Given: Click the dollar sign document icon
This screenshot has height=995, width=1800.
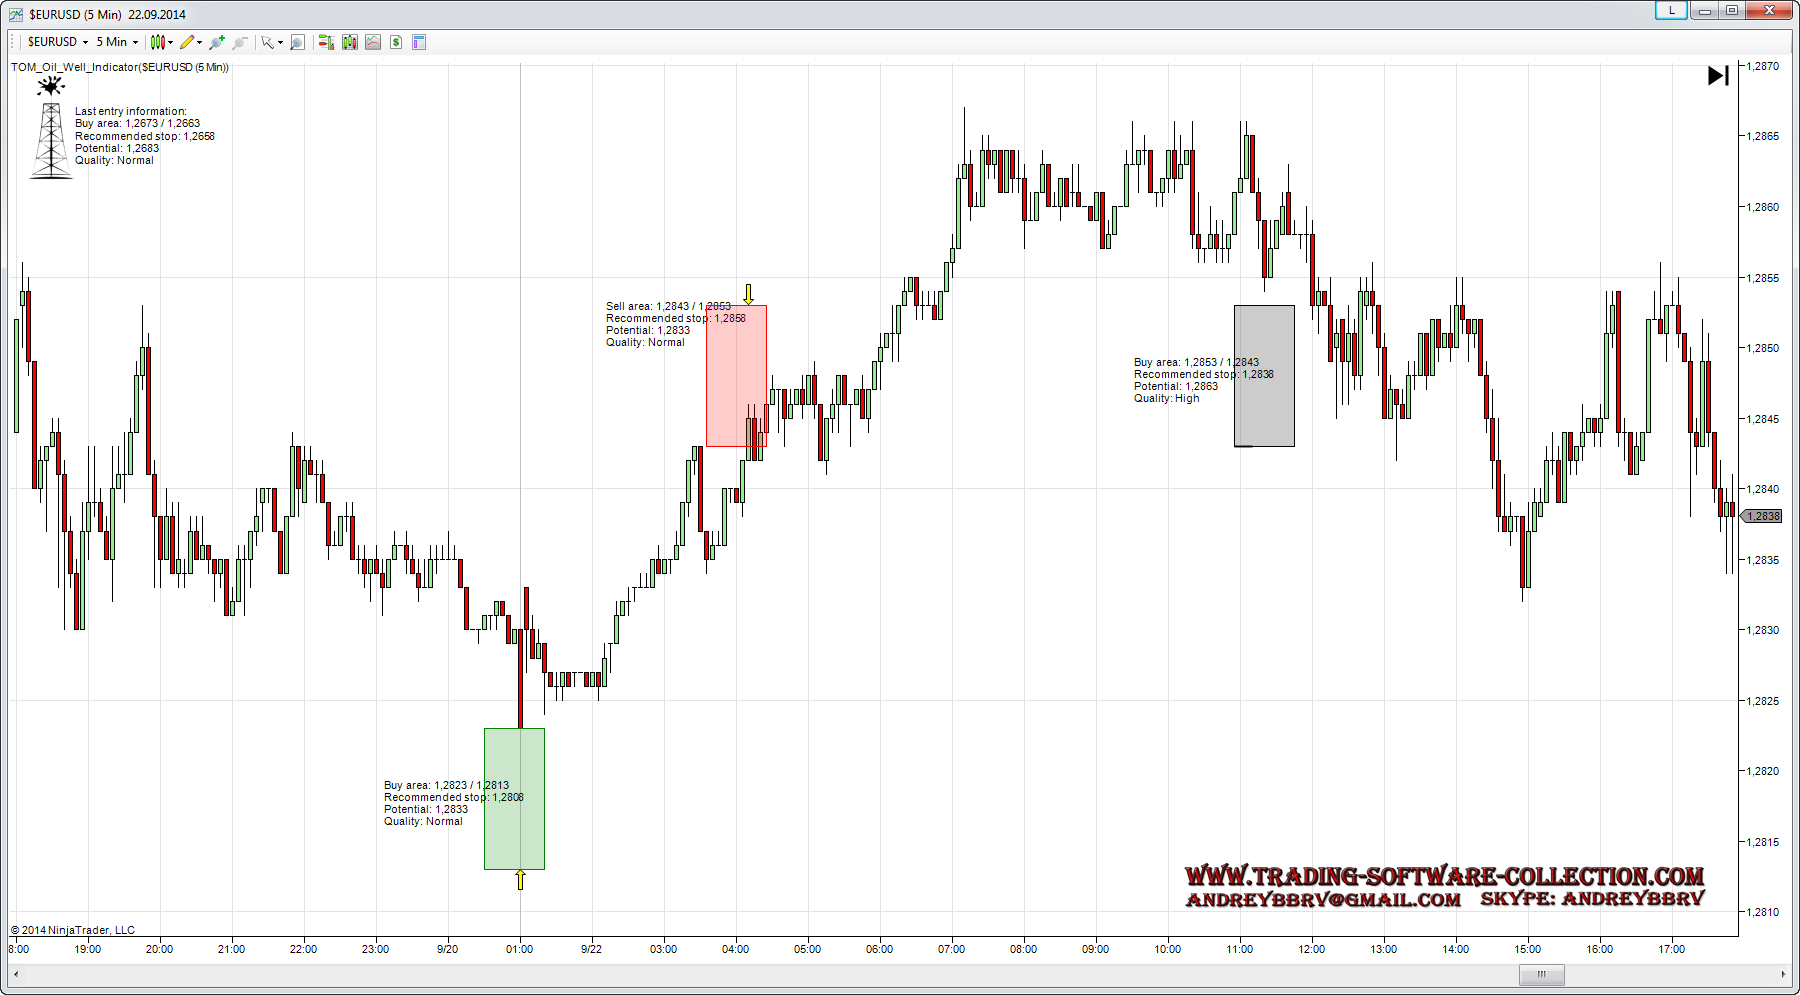Looking at the screenshot, I should click(396, 42).
